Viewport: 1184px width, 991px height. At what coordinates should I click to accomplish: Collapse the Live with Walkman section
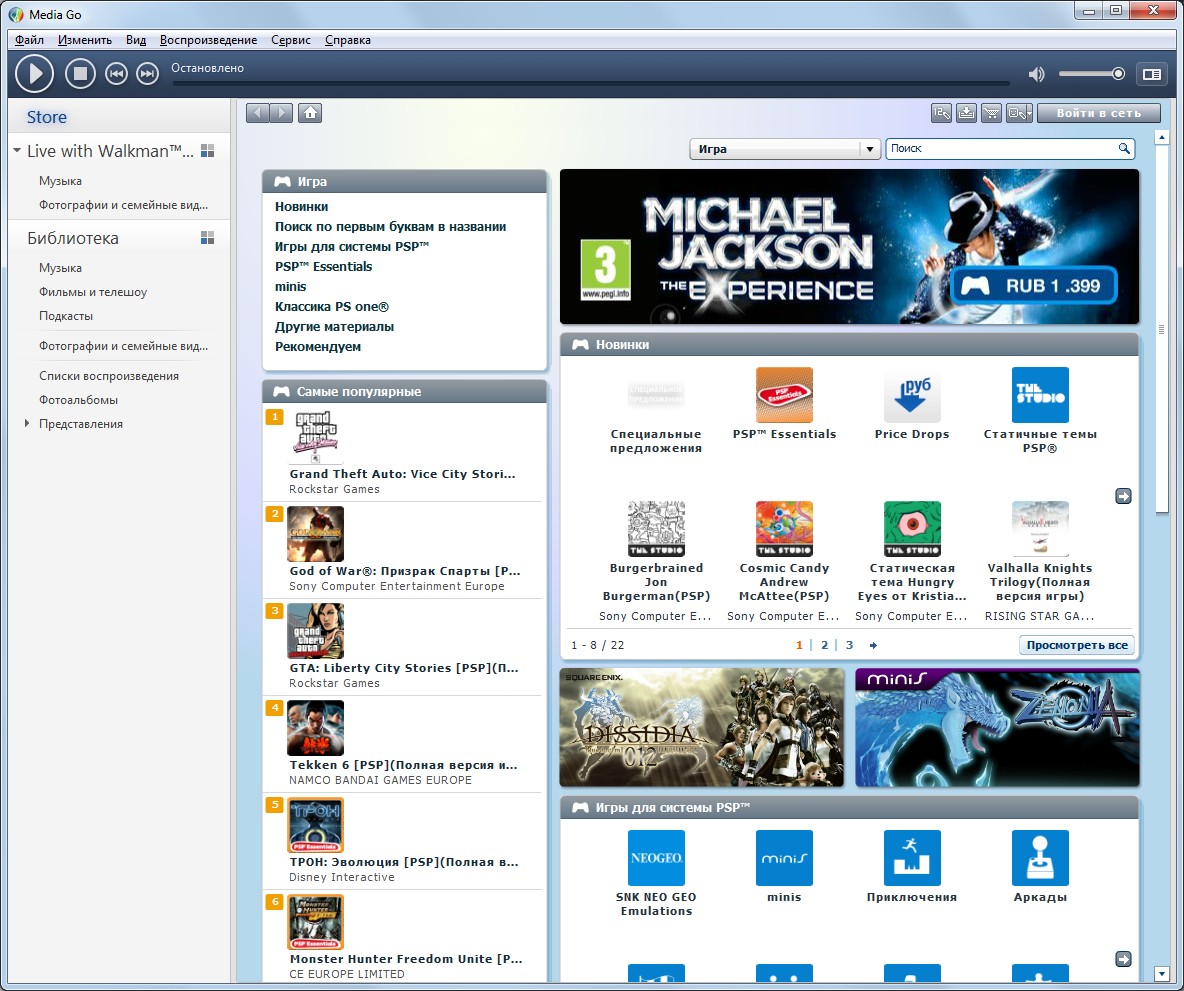(17, 151)
